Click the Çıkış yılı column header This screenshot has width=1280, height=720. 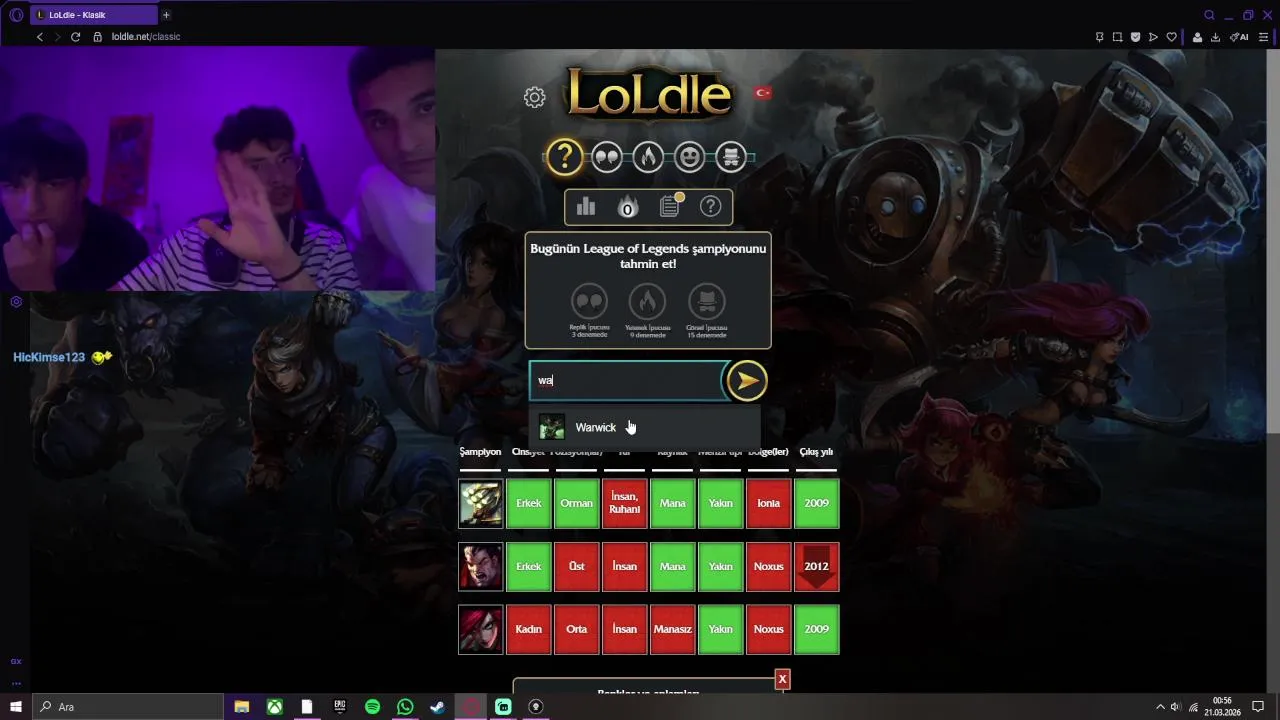pos(816,452)
